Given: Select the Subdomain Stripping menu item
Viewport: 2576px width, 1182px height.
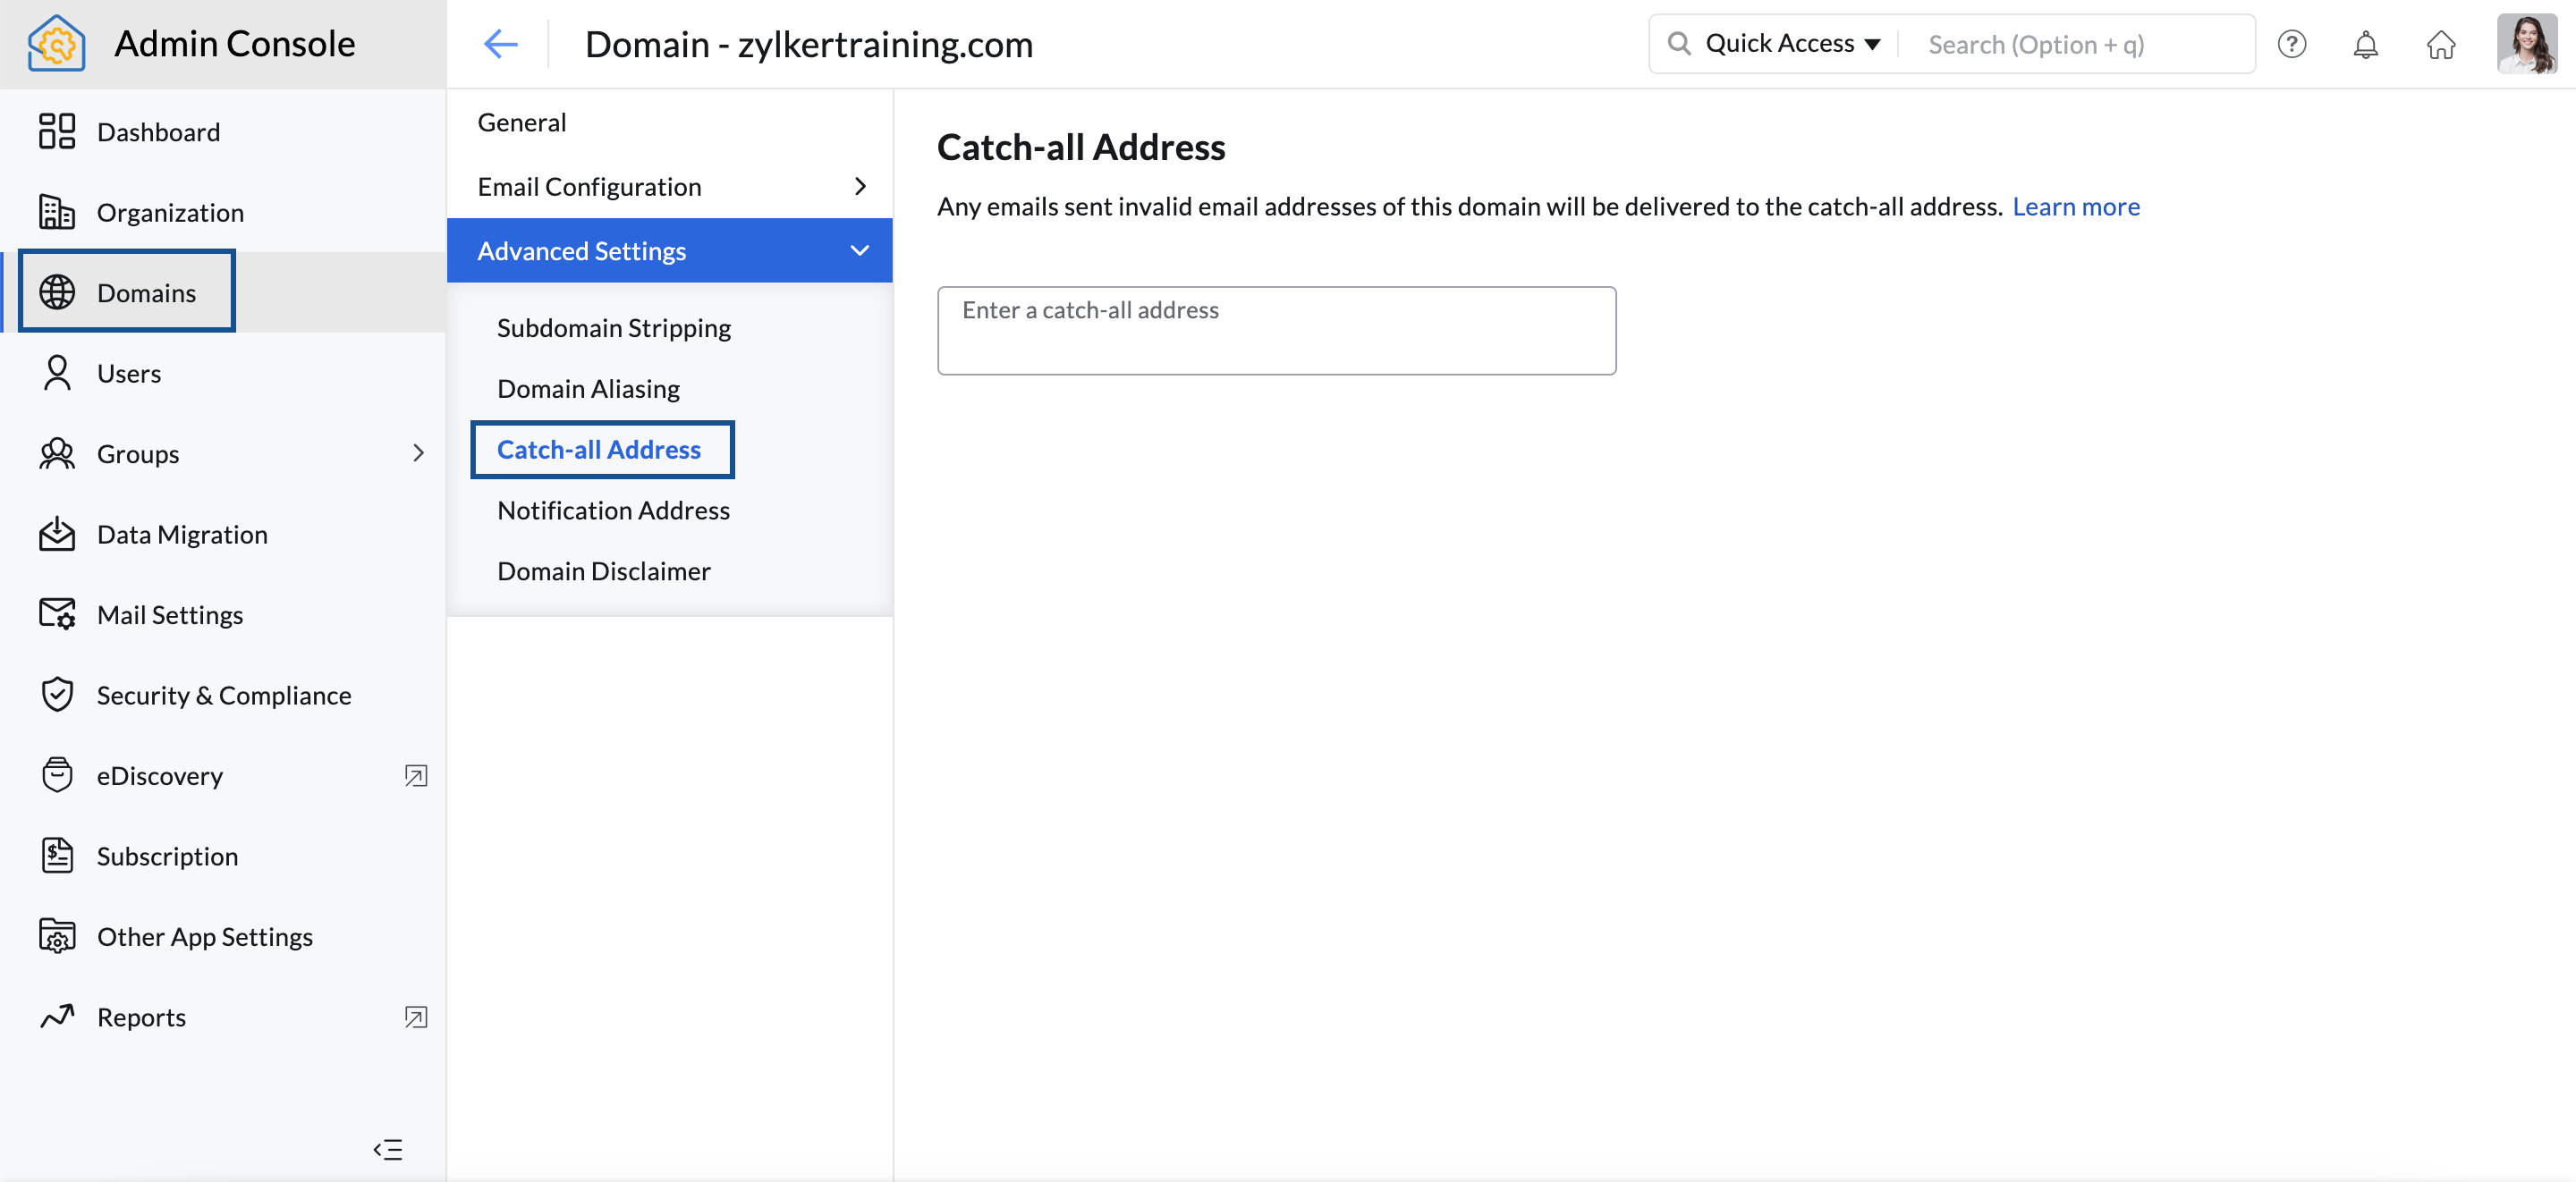Looking at the screenshot, I should 613,326.
